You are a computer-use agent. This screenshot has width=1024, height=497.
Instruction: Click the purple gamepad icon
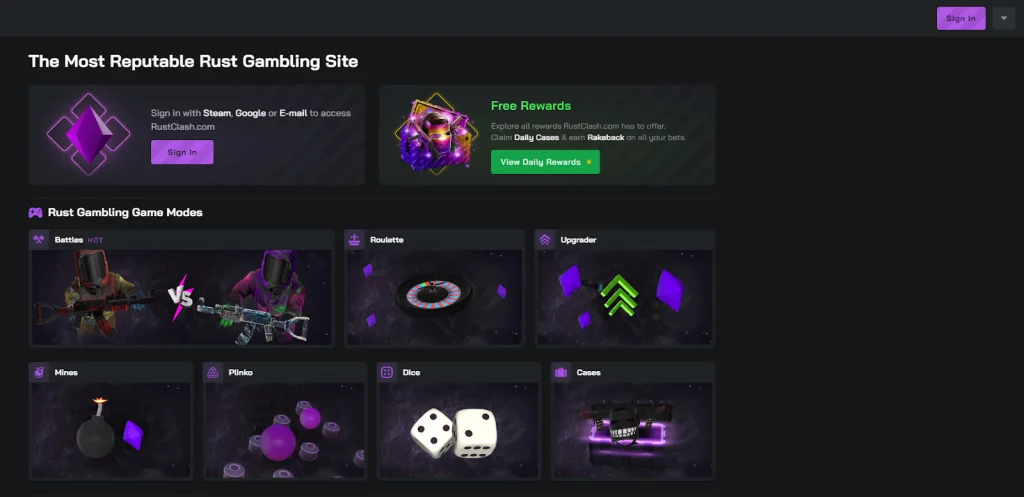tap(35, 213)
